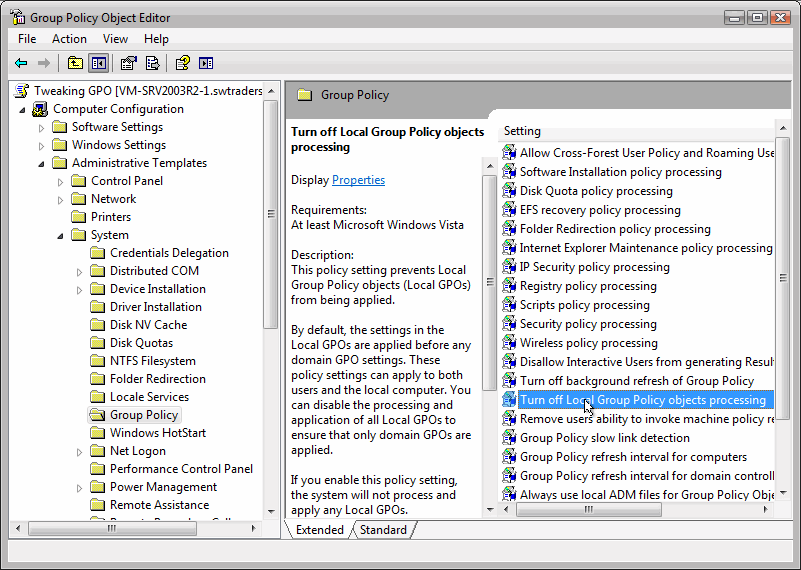The image size is (801, 570).
Task: Click the Back arrow toolbar icon
Action: [x=21, y=63]
